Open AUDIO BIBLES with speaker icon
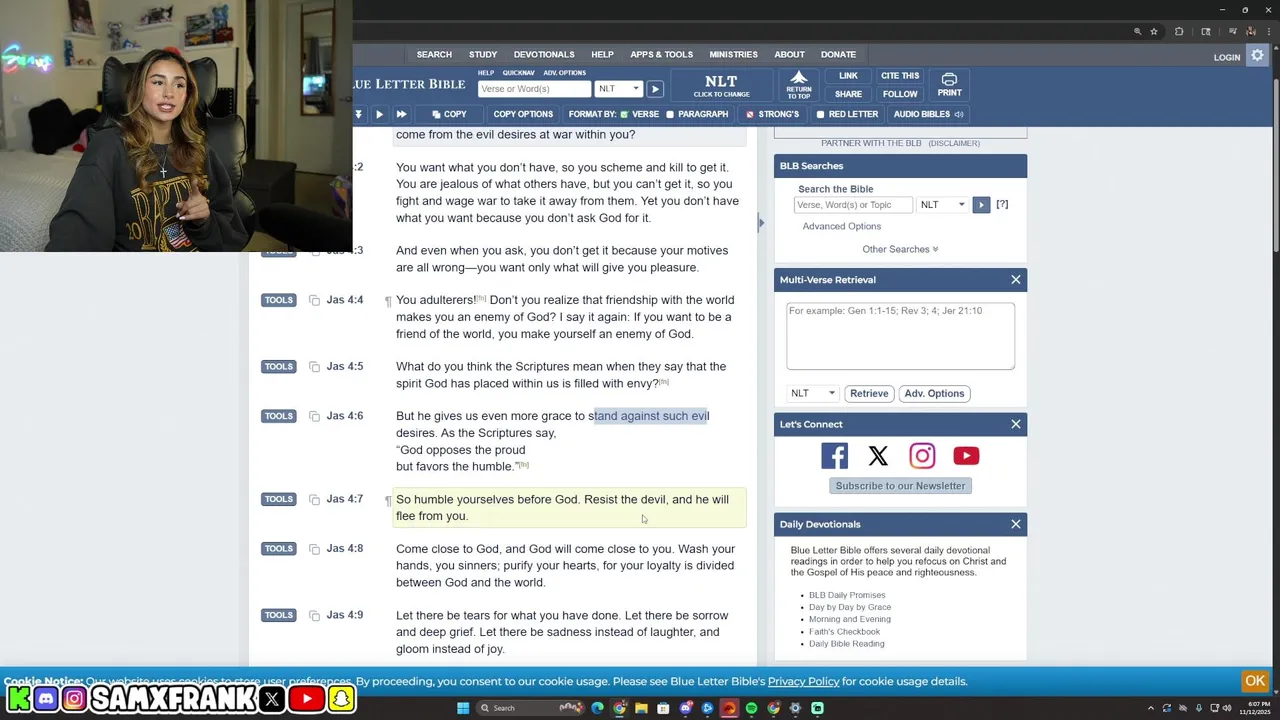This screenshot has height=720, width=1280. click(x=927, y=114)
